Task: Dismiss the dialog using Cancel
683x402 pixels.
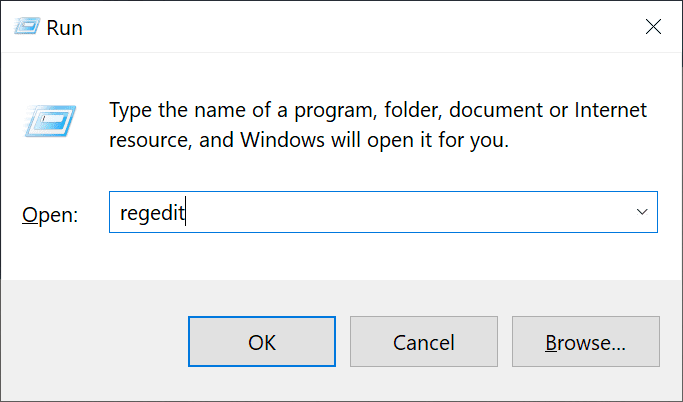Action: [423, 341]
